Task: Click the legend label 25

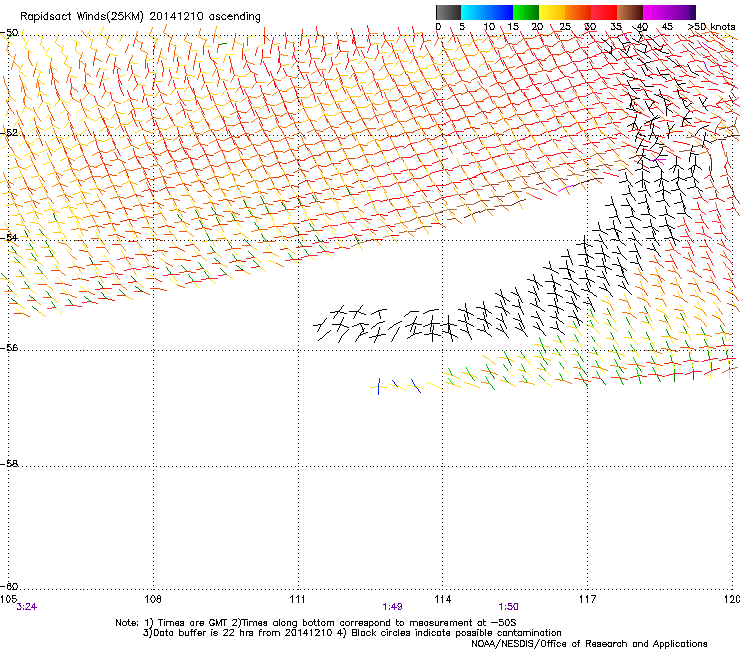Action: 565,27
